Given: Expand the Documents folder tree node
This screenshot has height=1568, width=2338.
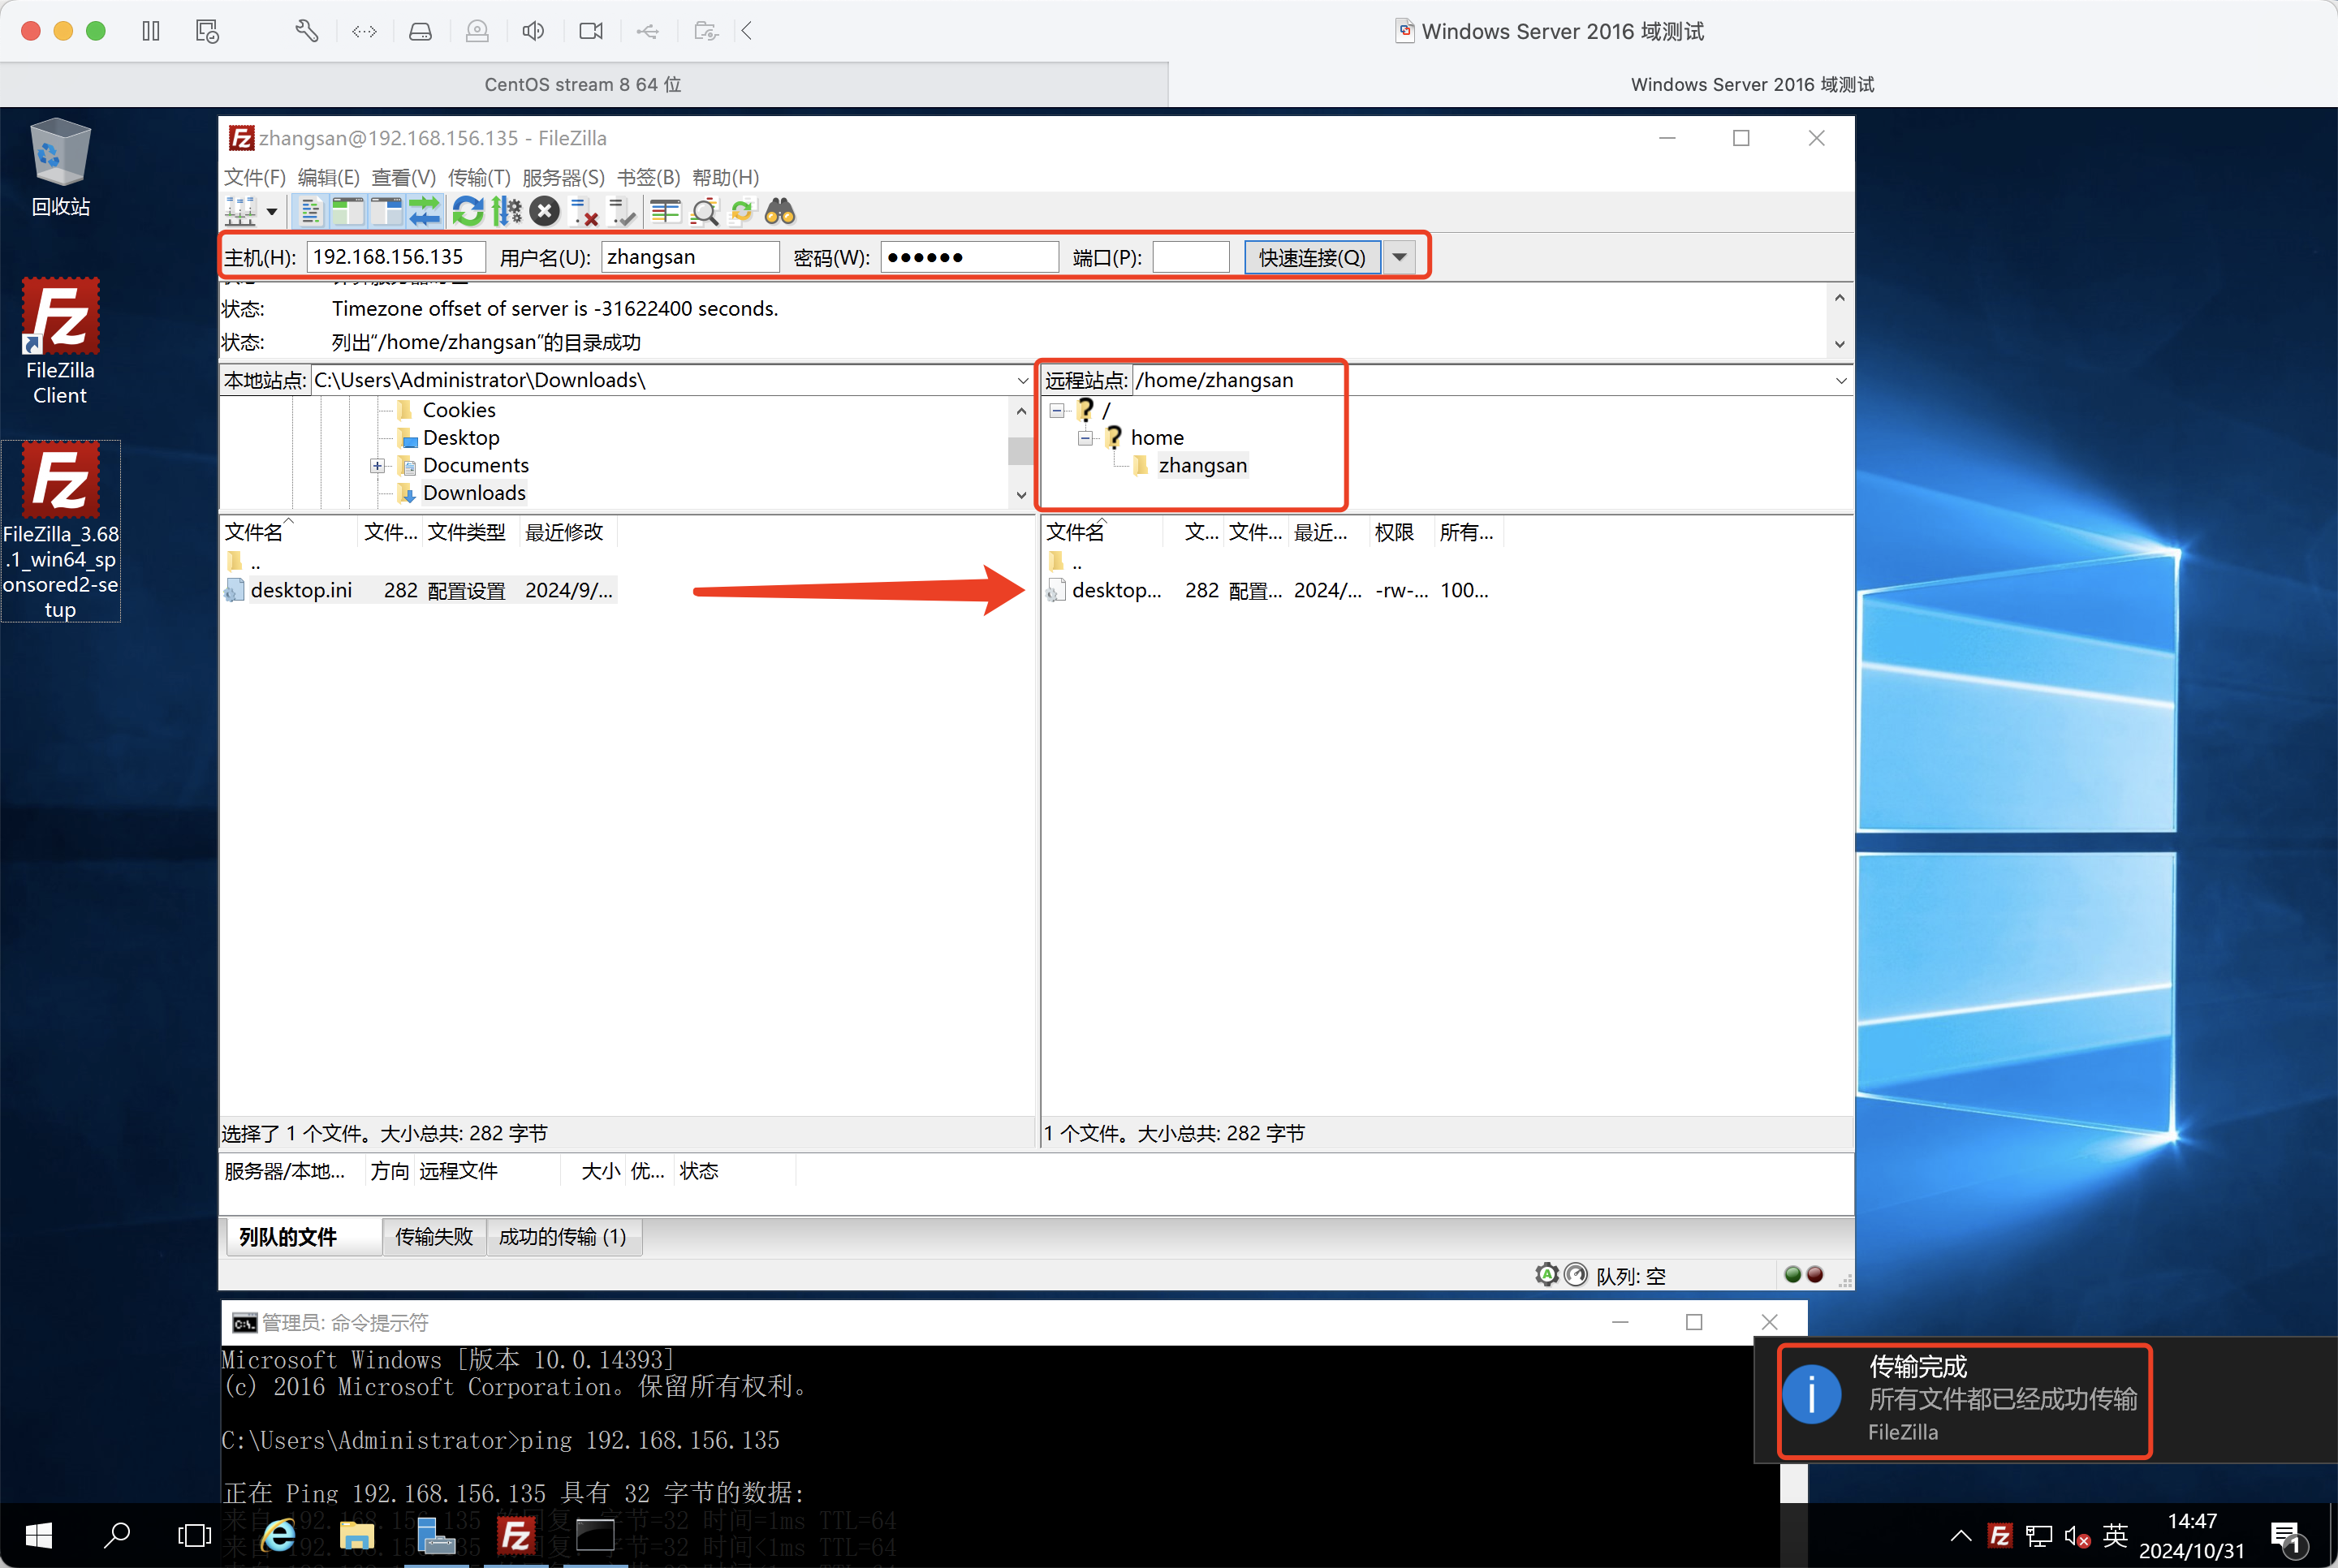Looking at the screenshot, I should tap(377, 466).
